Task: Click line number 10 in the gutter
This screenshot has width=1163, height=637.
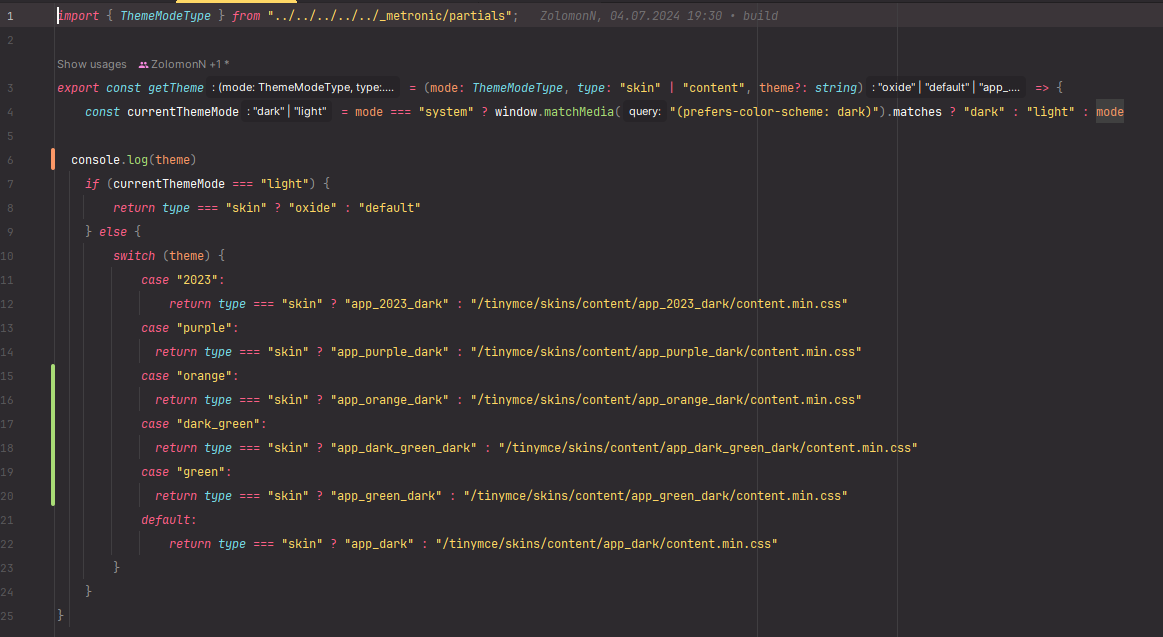Action: [9, 256]
